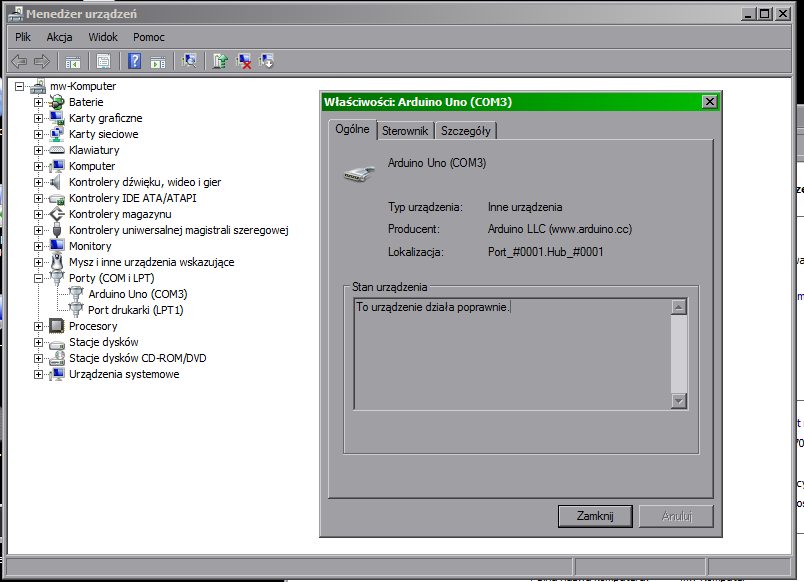The height and width of the screenshot is (582, 804).
Task: Expand the Karty graficzne node
Action: click(39, 118)
